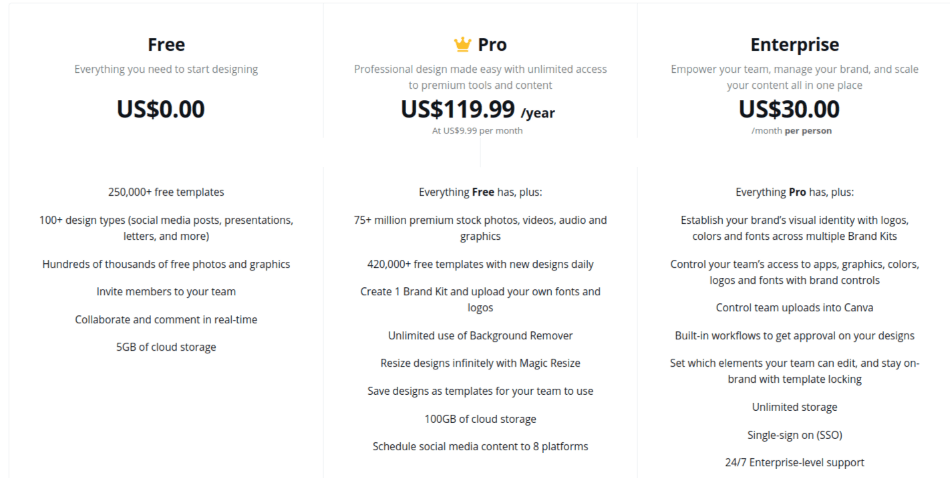This screenshot has width=950, height=478.
Task: Click the US$0.00 price
Action: (x=161, y=109)
